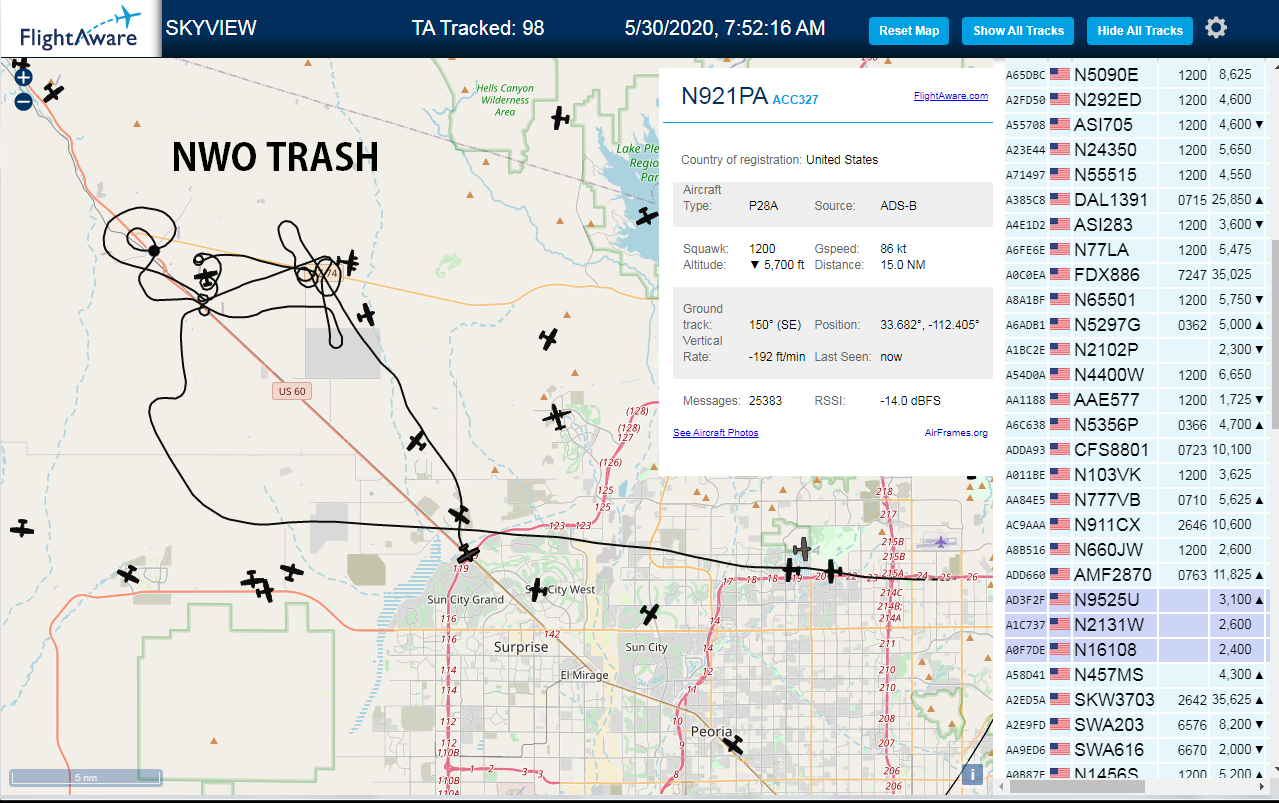Screen dimensions: 1279x803
Task: Select the purple aircraft icon on the map
Action: 941,542
